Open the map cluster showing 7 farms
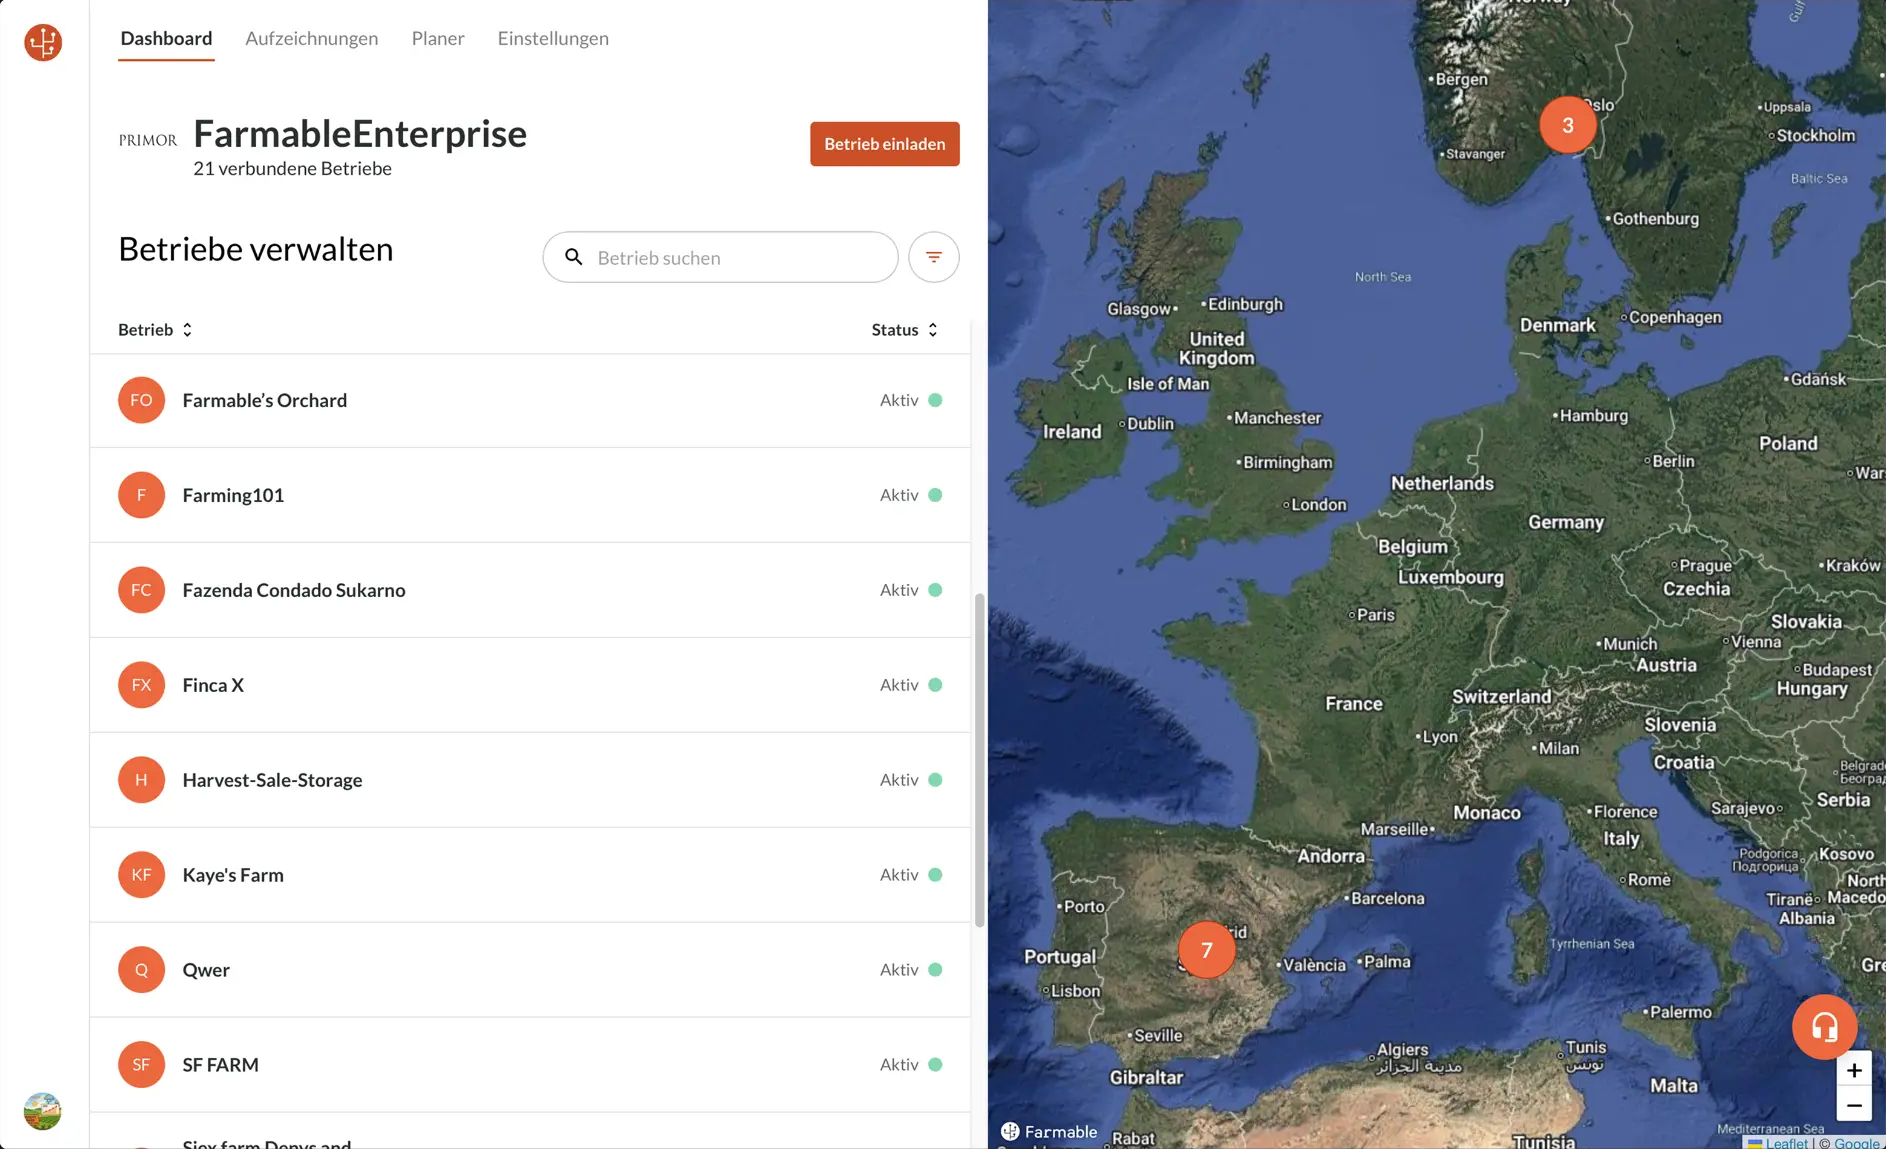 point(1206,950)
